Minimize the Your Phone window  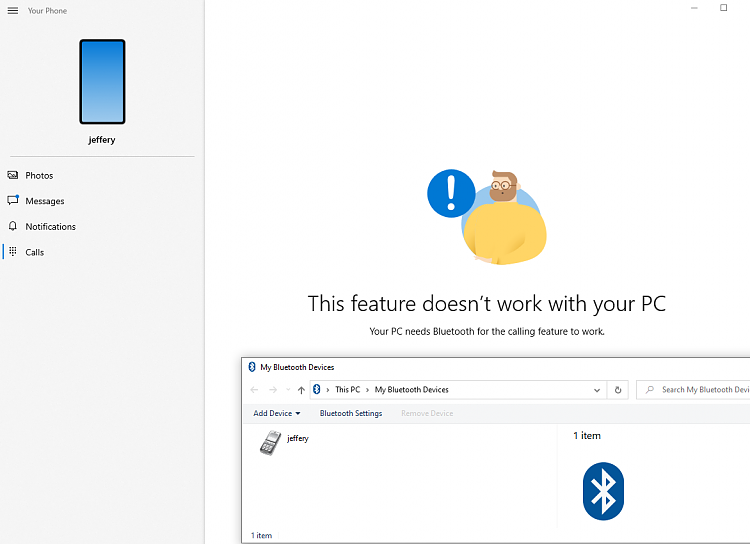694,8
